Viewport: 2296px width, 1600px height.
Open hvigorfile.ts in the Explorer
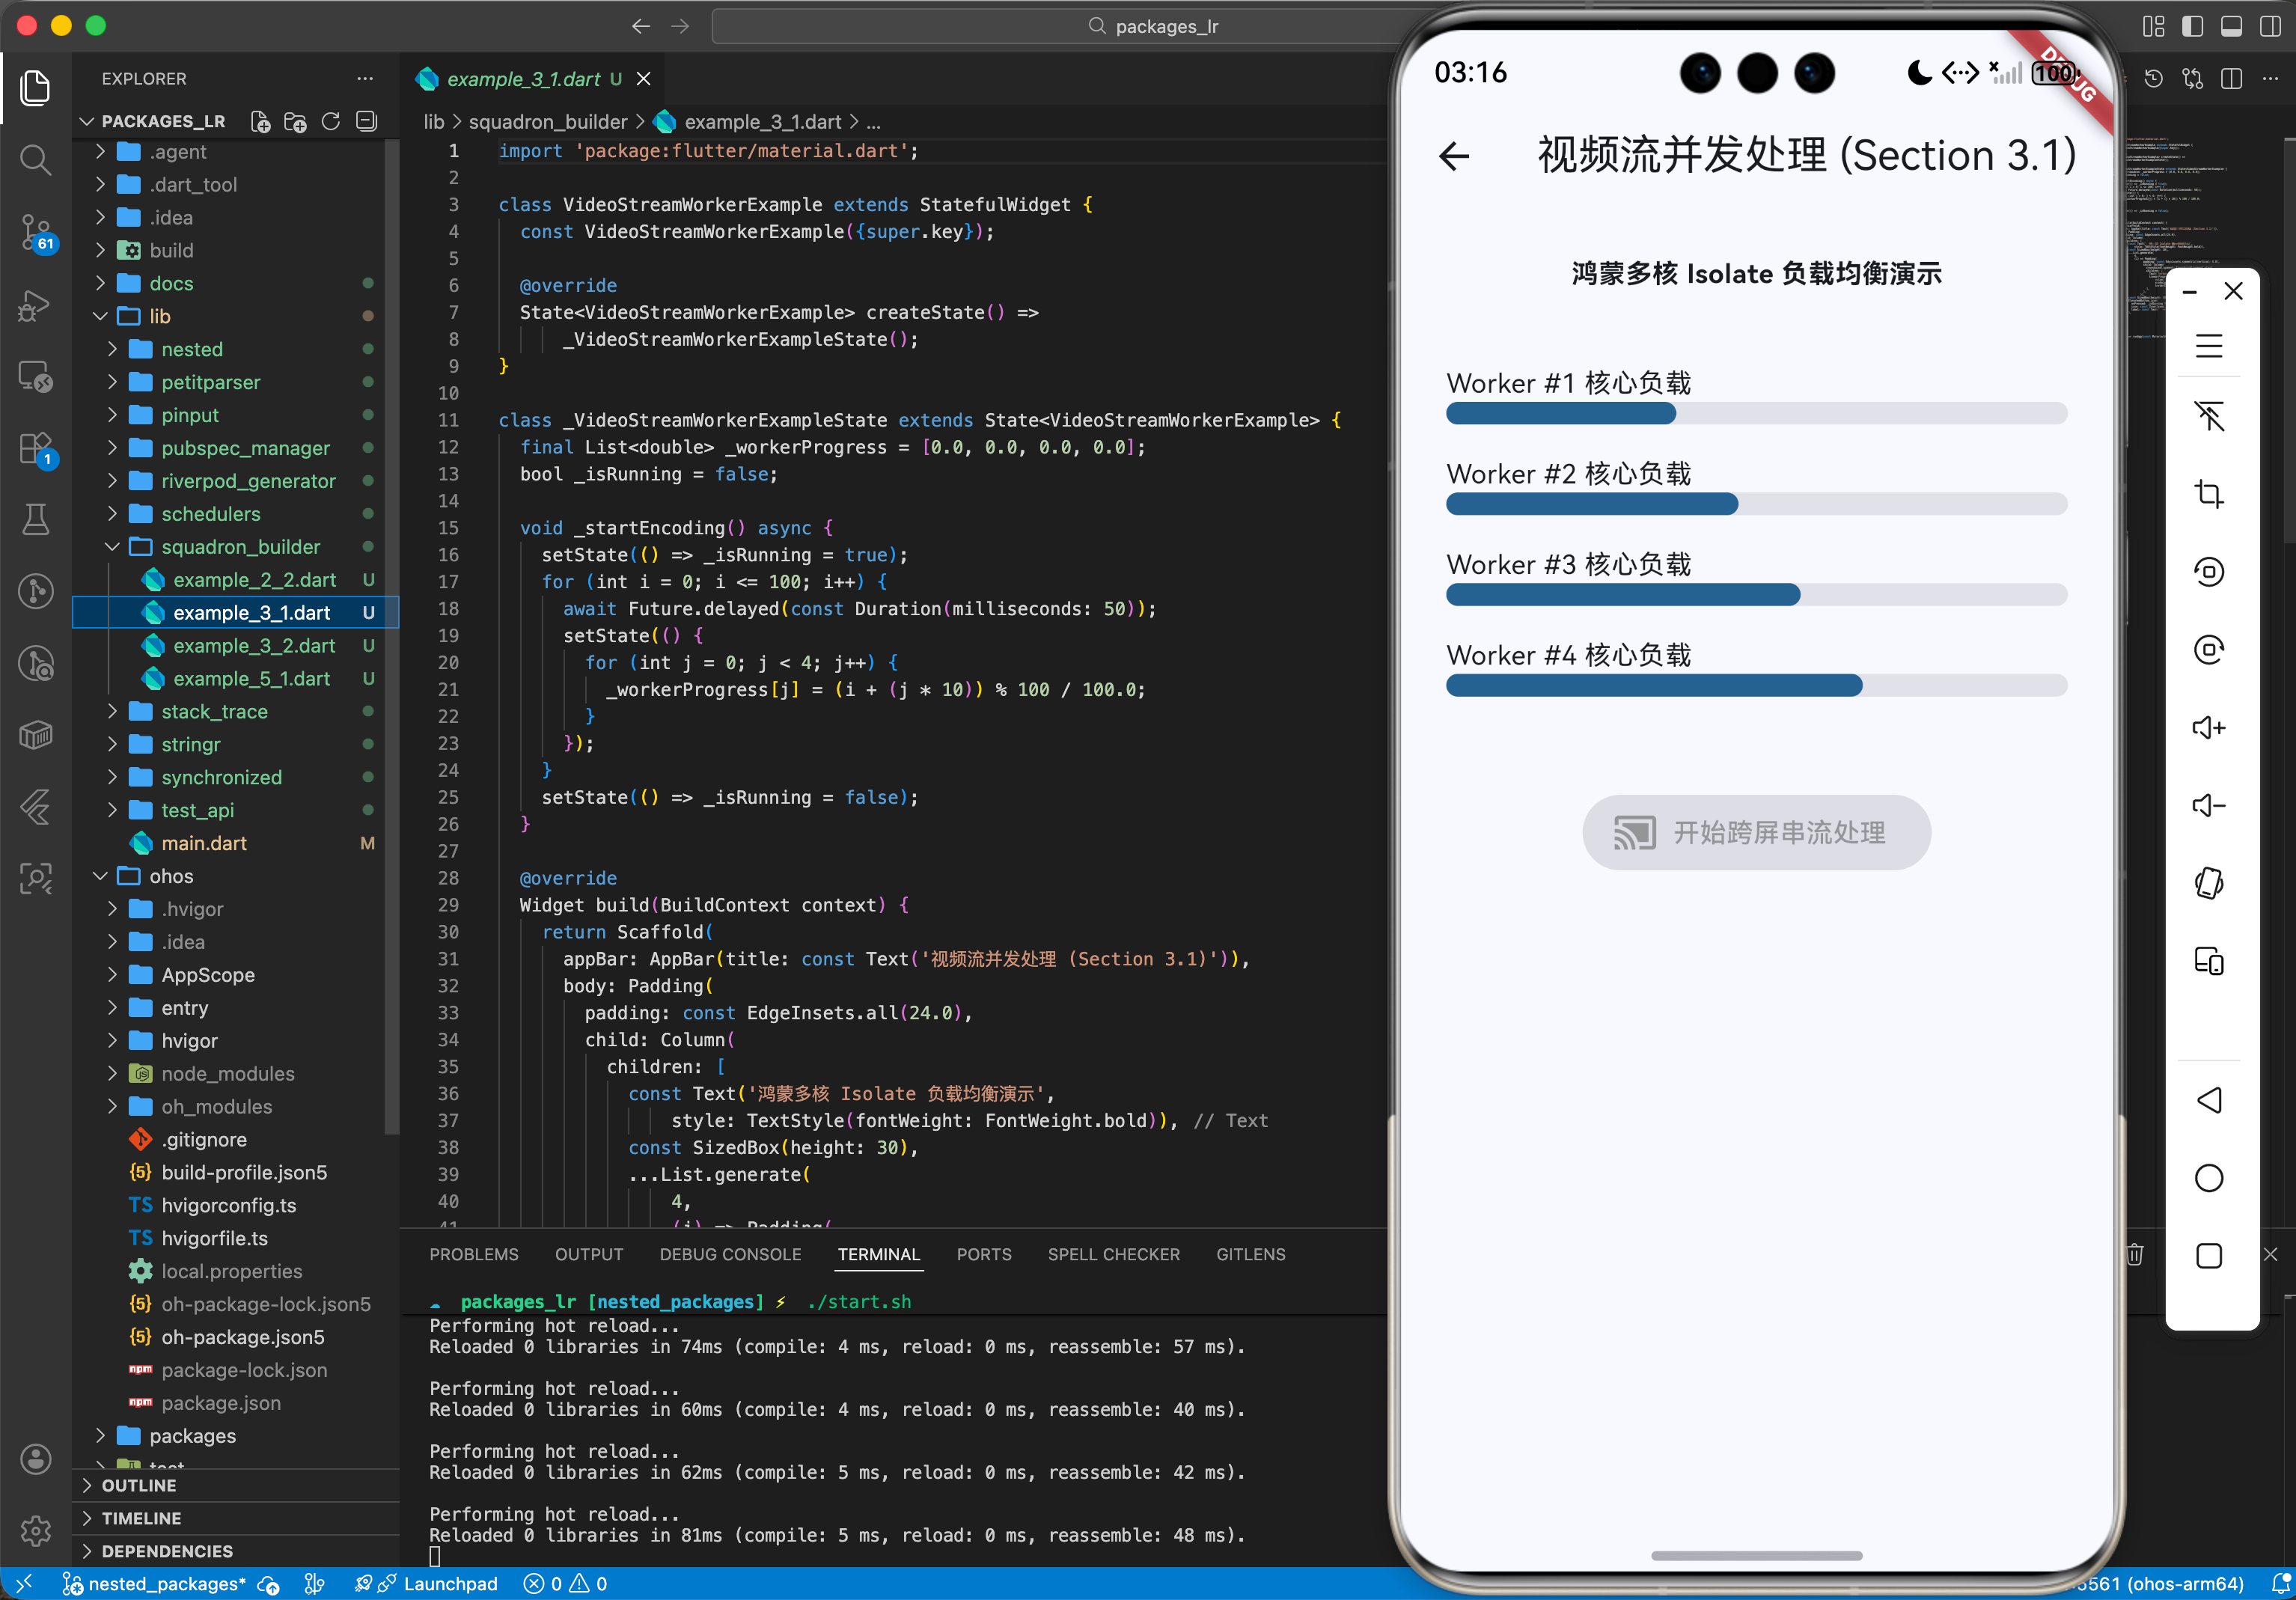pos(215,1238)
